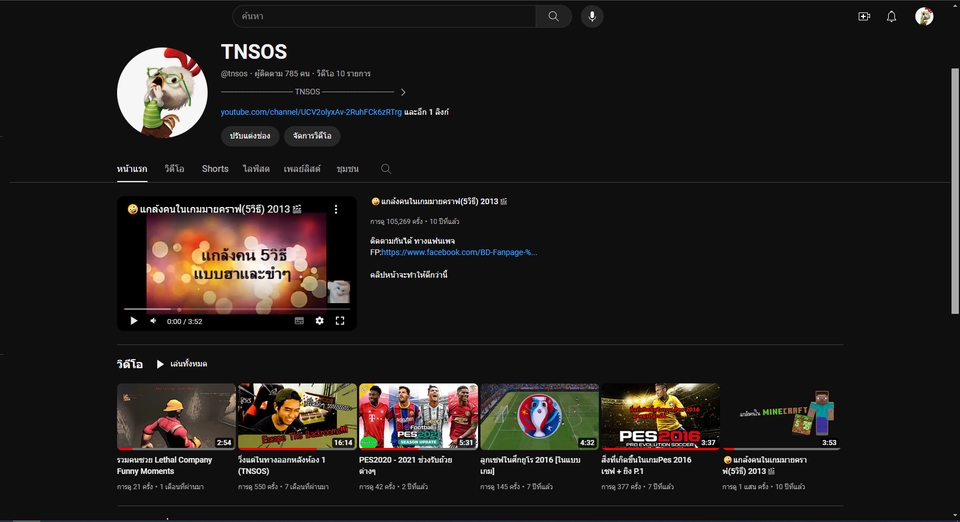Open the PES2020 - 2021 video thumbnail
Image resolution: width=960 pixels, height=522 pixels.
pos(418,417)
